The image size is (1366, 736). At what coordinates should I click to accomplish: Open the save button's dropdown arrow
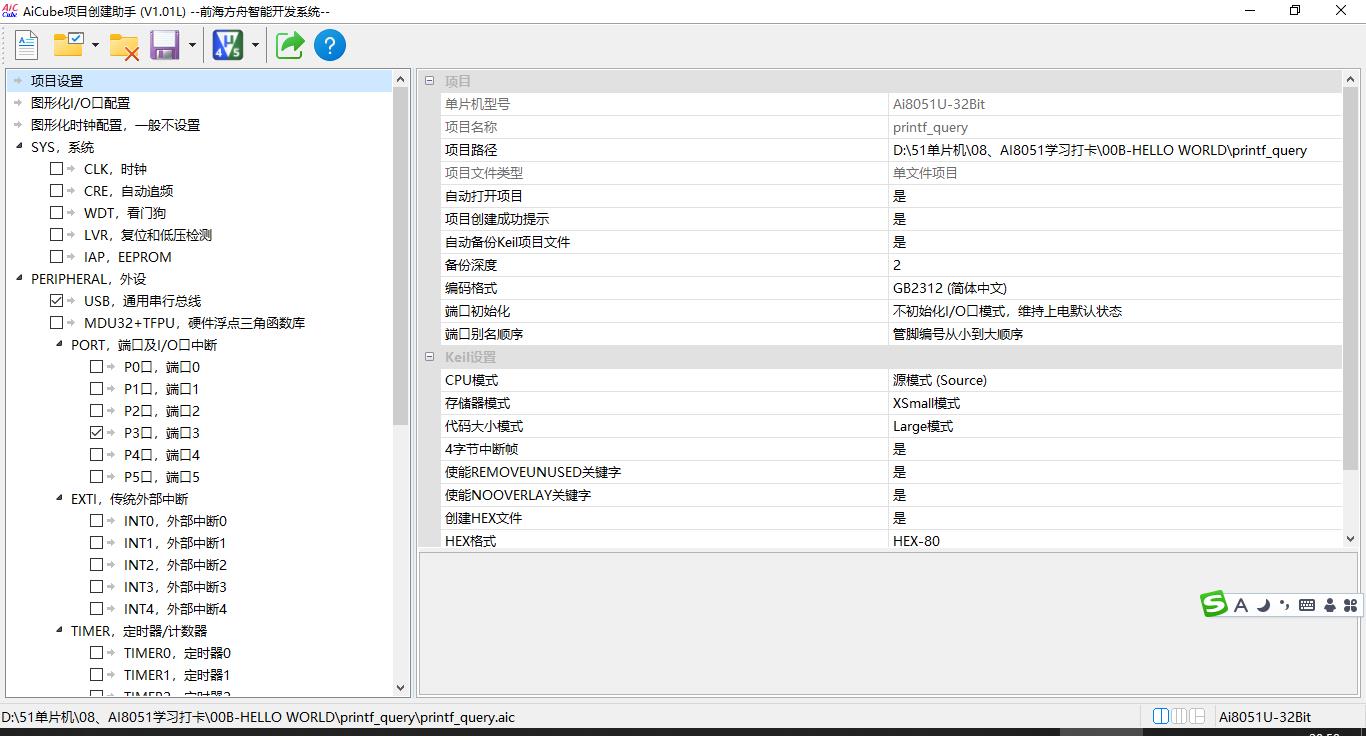click(x=193, y=44)
